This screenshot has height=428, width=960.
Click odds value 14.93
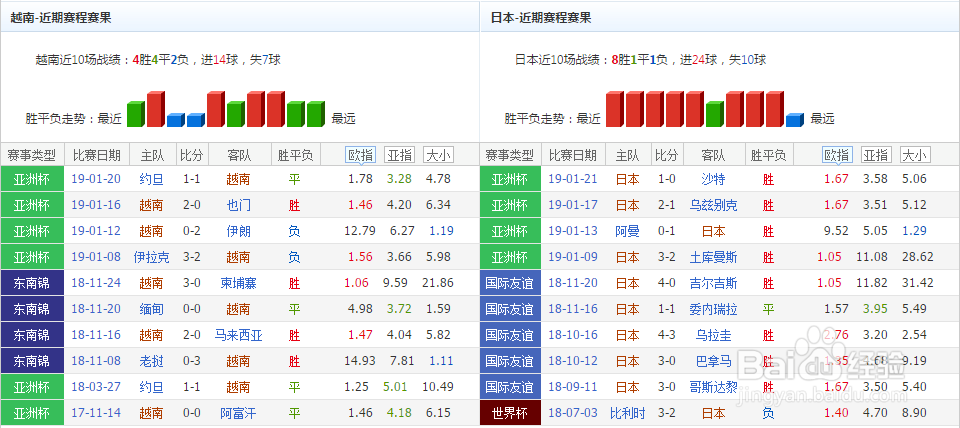pos(359,361)
